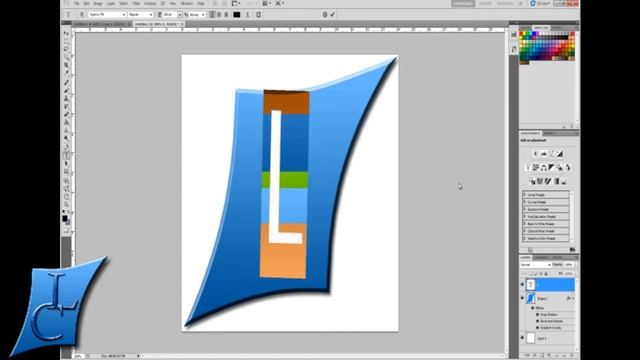The image size is (640, 360).
Task: Click the Create Warped Text icon
Action: 247,15
